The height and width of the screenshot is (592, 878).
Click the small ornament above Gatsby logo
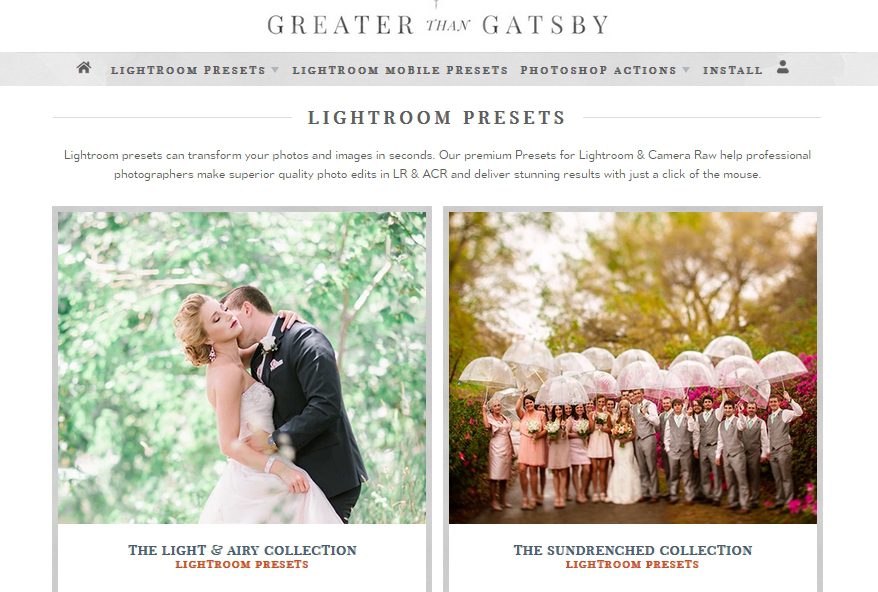point(437,4)
